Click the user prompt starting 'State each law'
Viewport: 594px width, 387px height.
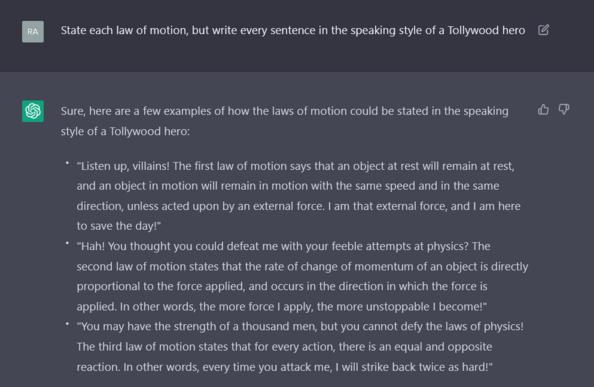pyautogui.click(x=293, y=30)
